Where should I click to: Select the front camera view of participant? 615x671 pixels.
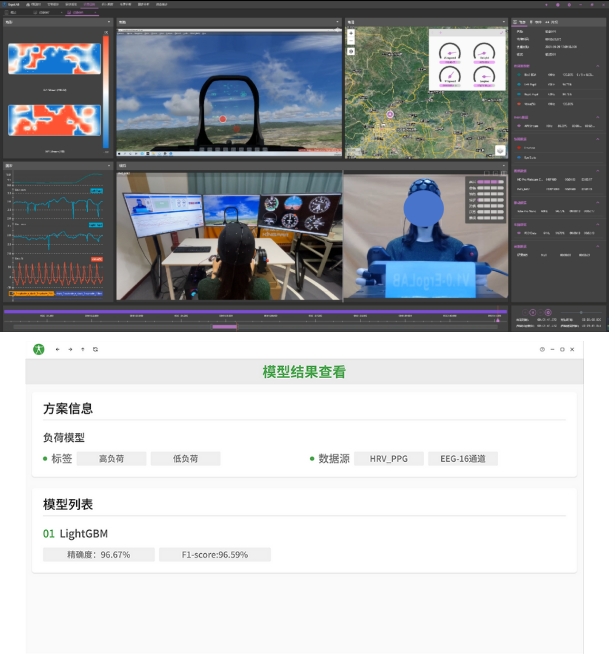pos(426,236)
